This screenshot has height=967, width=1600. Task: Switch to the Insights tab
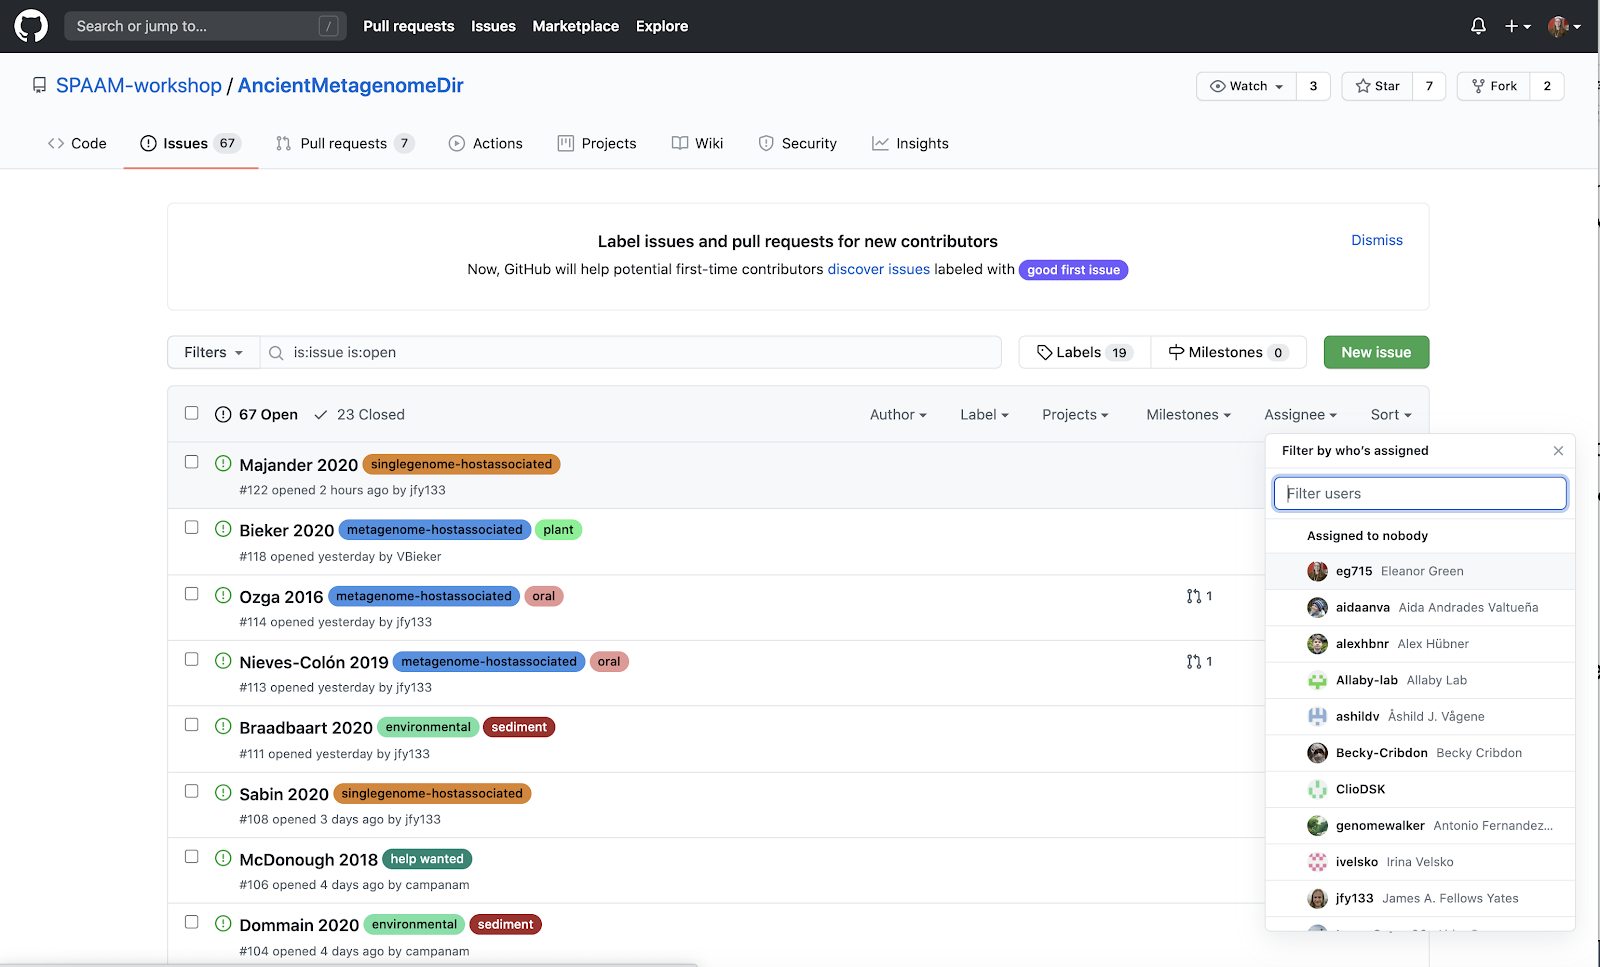[x=910, y=144]
